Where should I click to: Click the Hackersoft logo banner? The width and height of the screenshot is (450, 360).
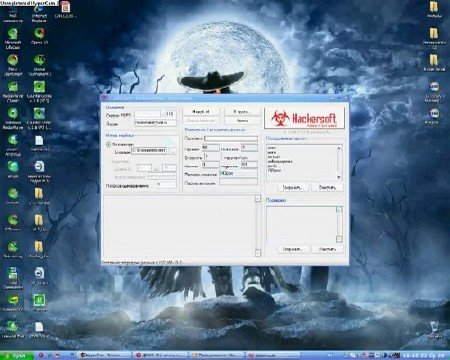coord(304,118)
